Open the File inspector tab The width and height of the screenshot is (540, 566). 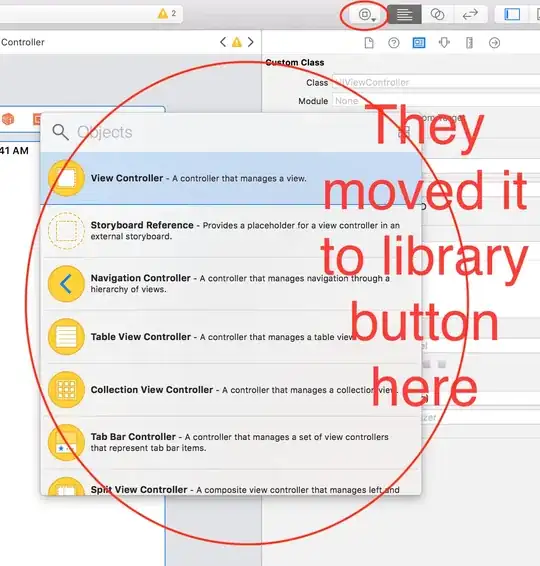point(369,43)
